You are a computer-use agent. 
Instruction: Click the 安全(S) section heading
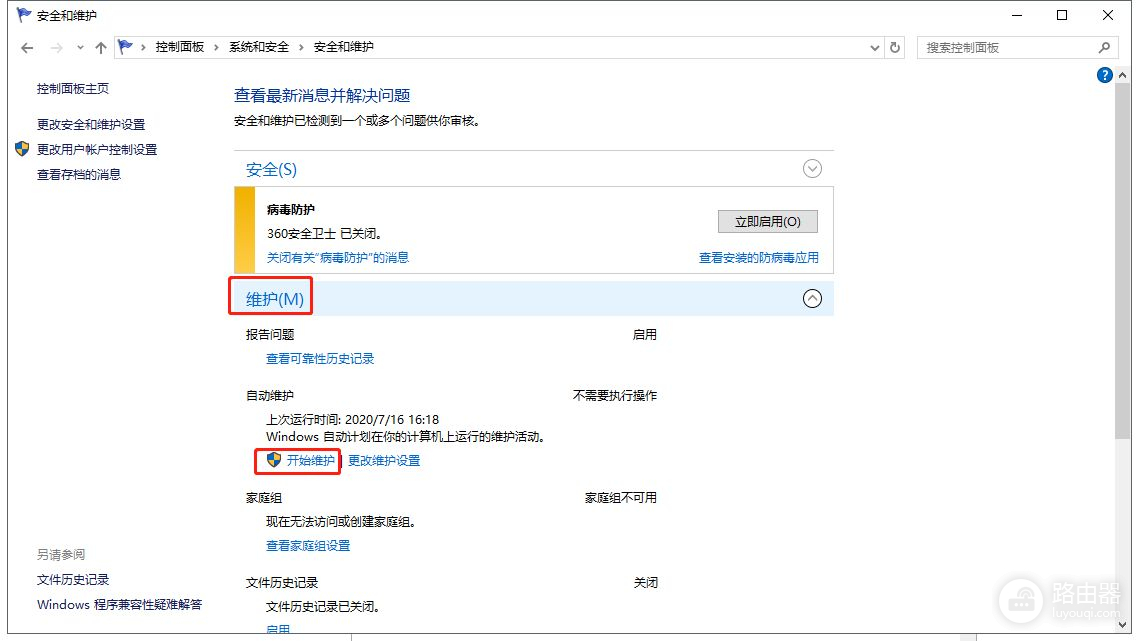271,170
